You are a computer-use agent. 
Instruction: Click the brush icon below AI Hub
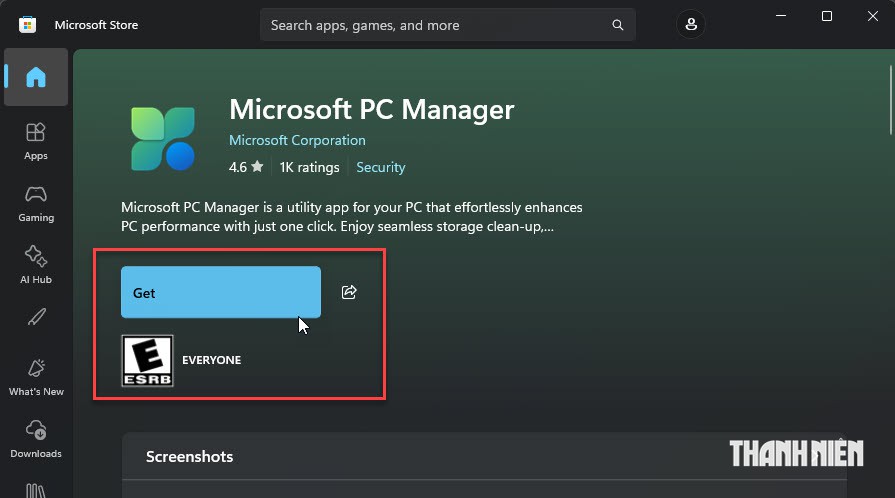36,317
